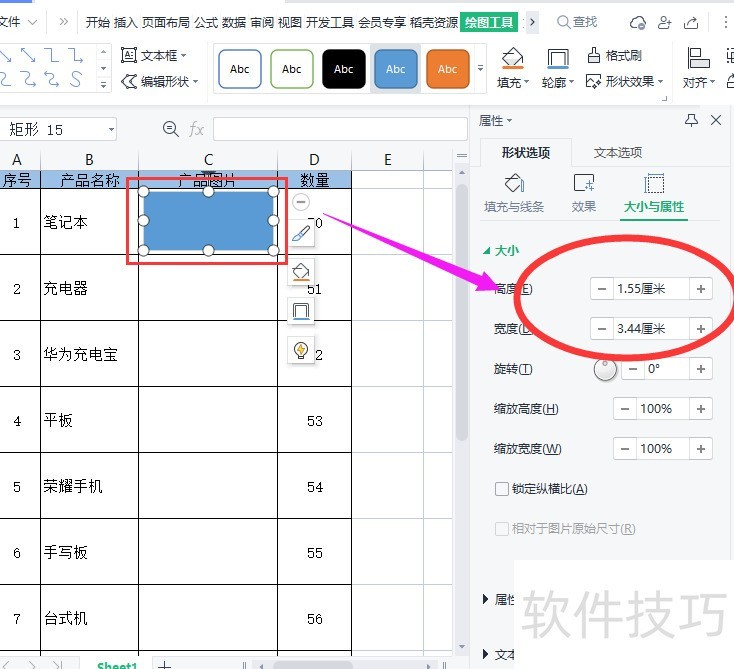
Task: Open the 插入 ribbon tab
Action: click(125, 22)
